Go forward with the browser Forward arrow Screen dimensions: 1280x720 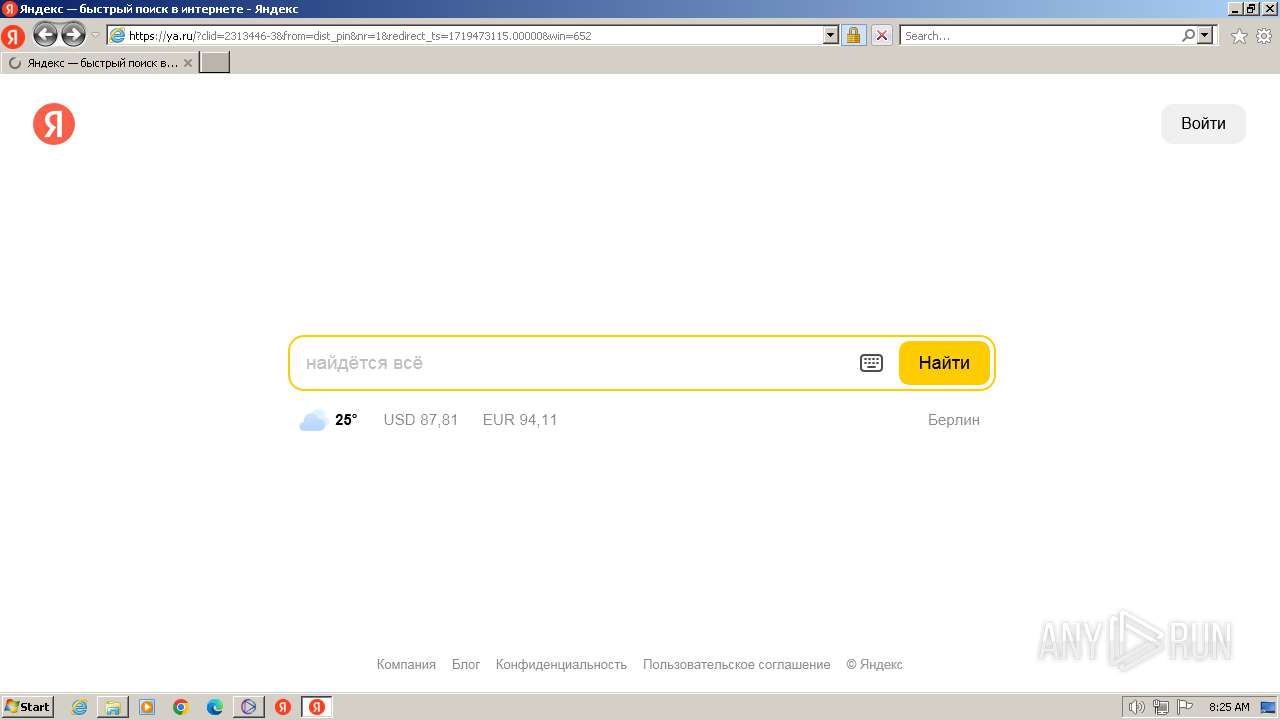73,35
